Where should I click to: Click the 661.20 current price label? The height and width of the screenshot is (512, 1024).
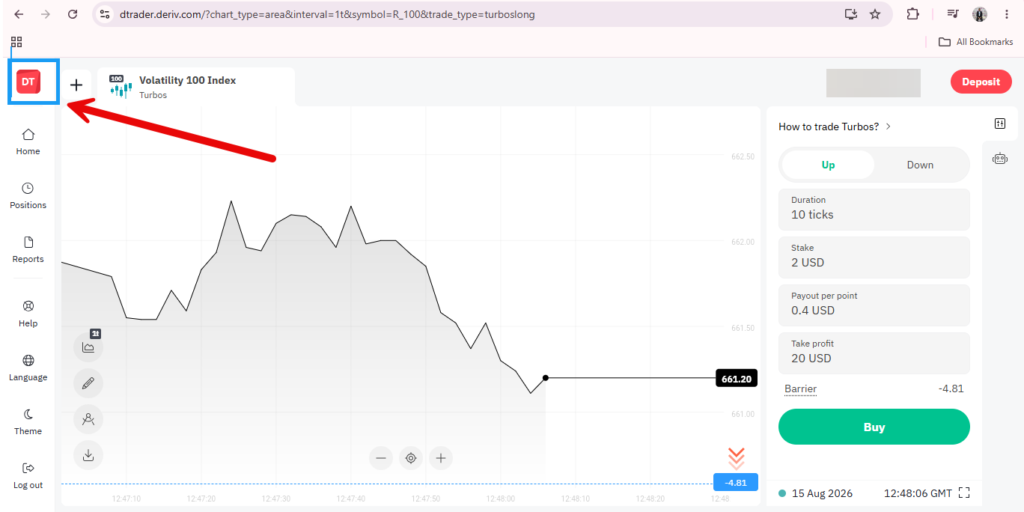(736, 379)
